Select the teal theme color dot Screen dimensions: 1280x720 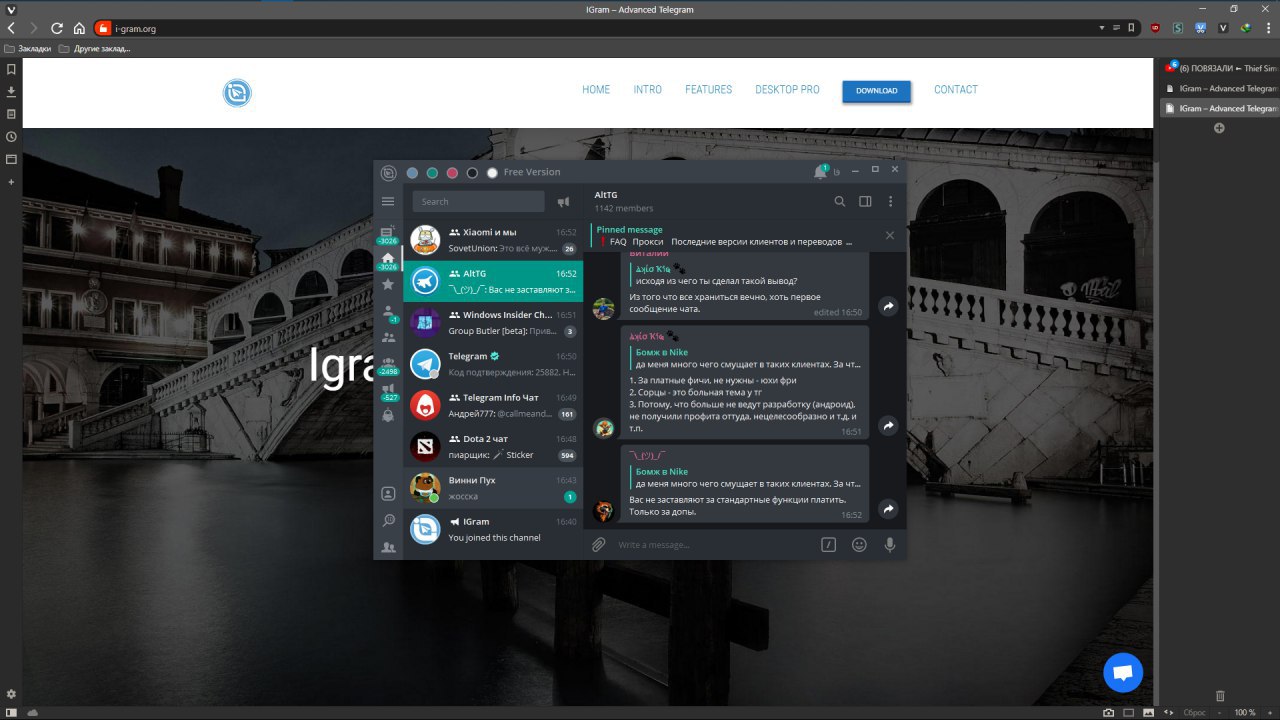tap(432, 173)
